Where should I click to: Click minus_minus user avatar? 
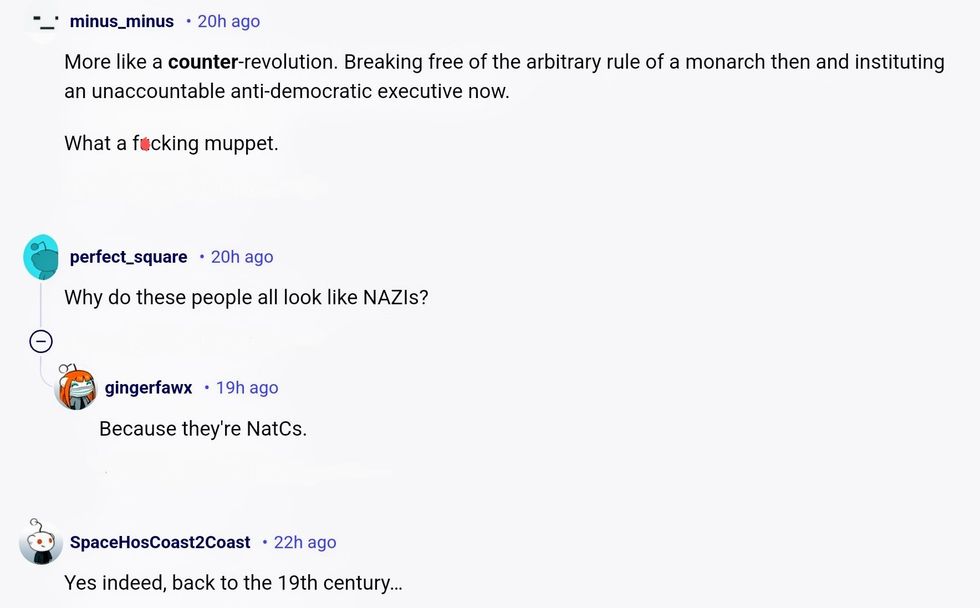click(42, 21)
